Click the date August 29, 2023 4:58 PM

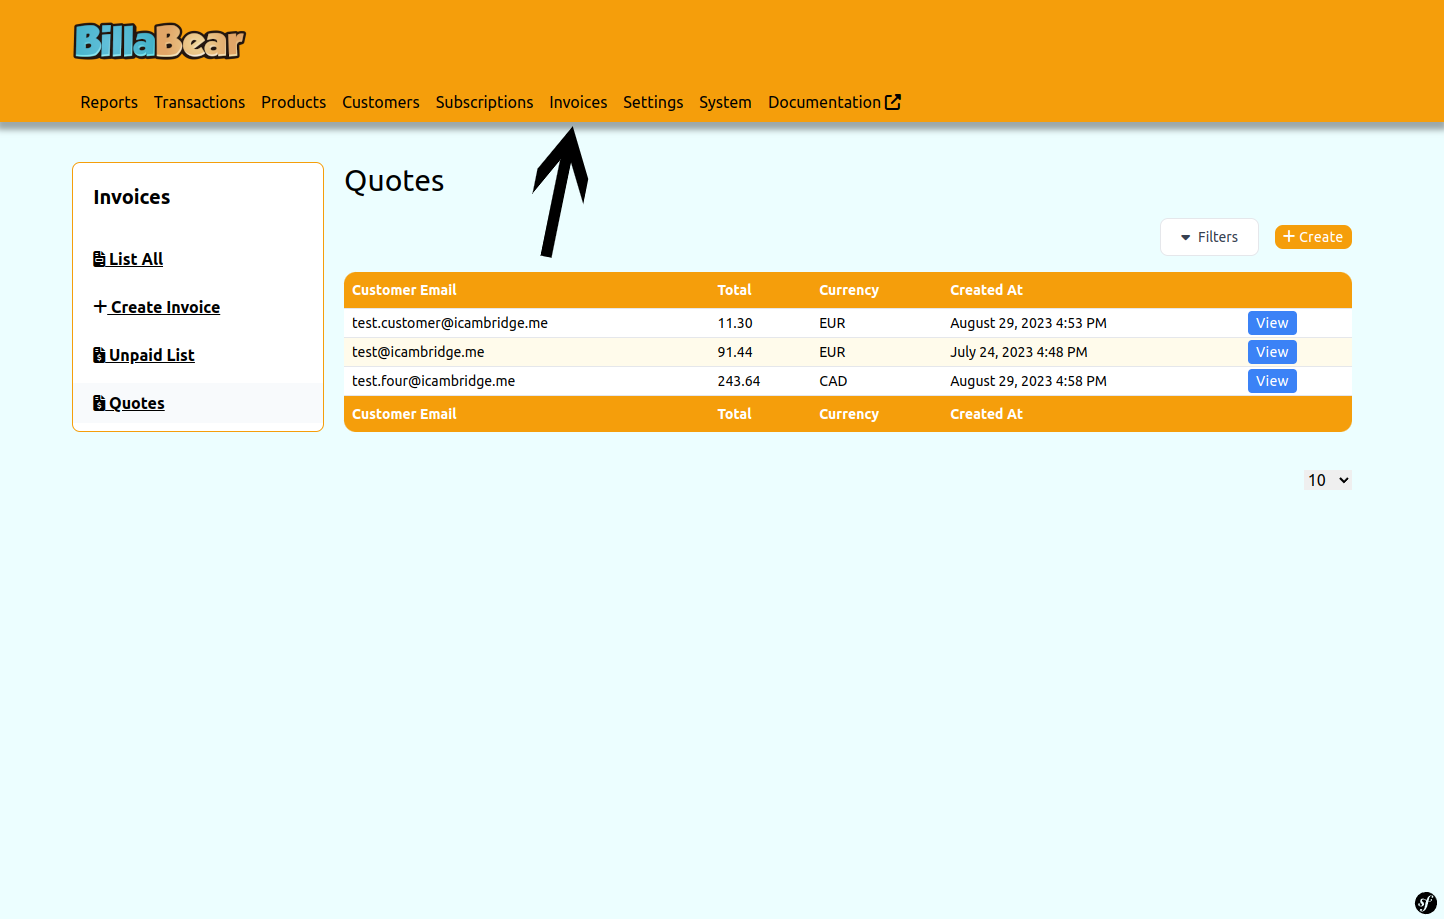click(x=1028, y=381)
